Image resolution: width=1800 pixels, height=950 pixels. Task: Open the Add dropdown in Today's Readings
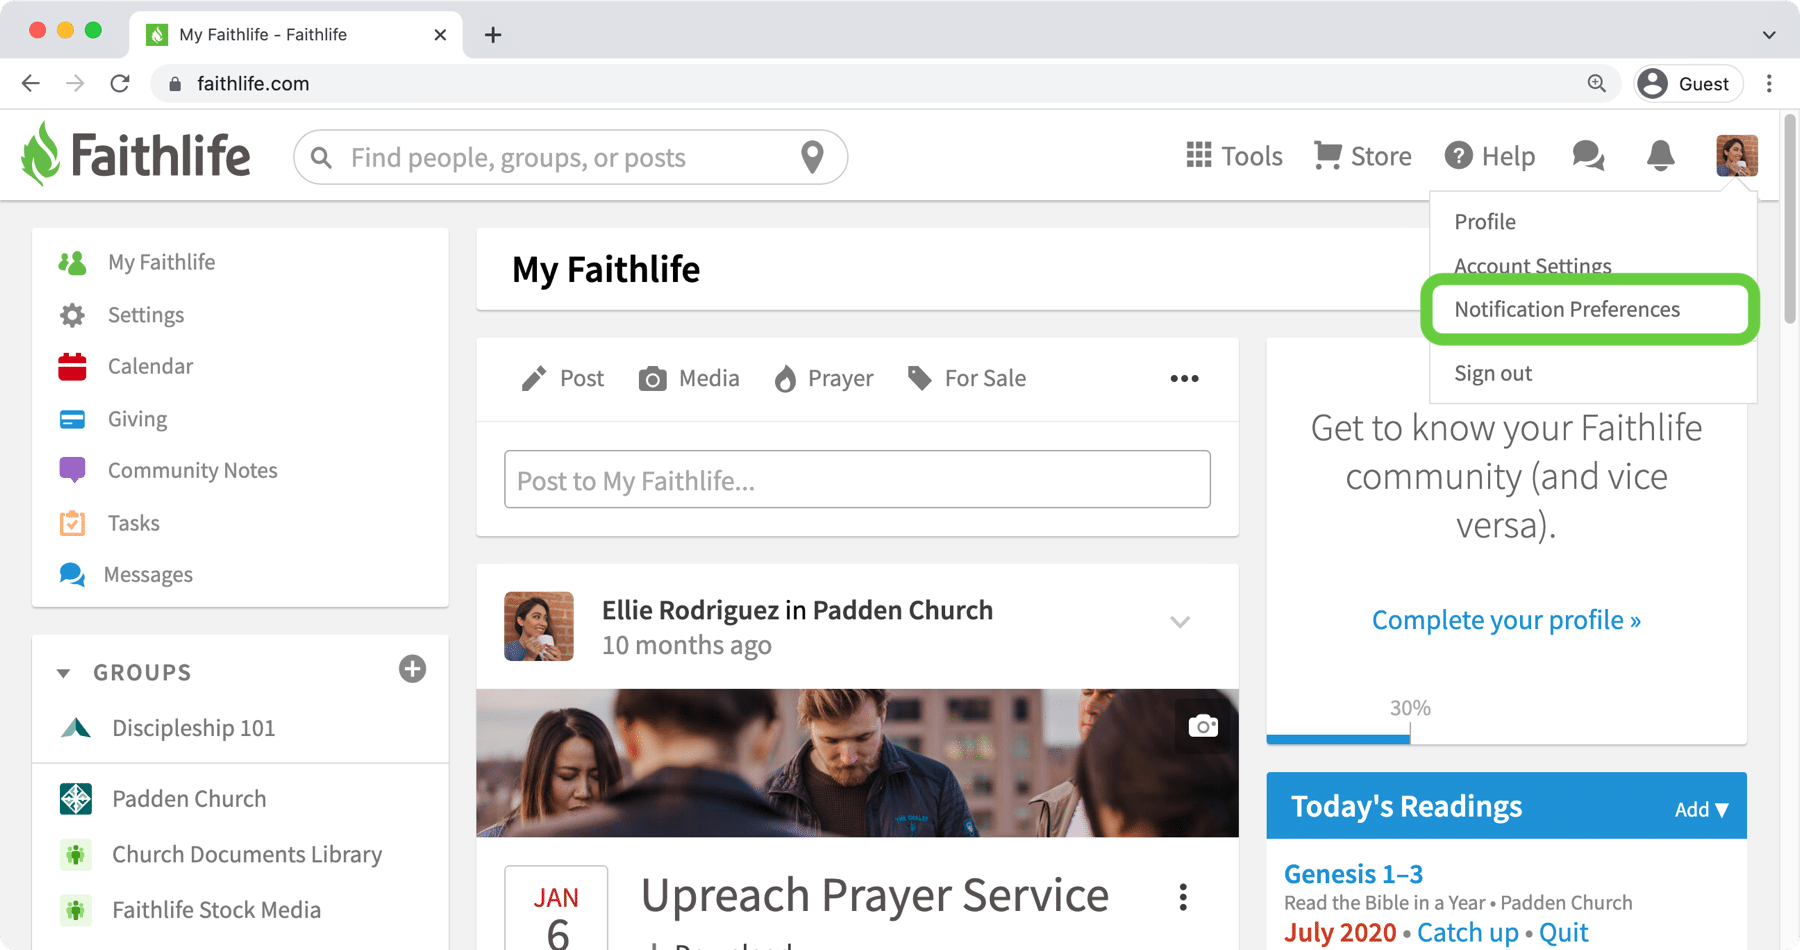click(1701, 809)
